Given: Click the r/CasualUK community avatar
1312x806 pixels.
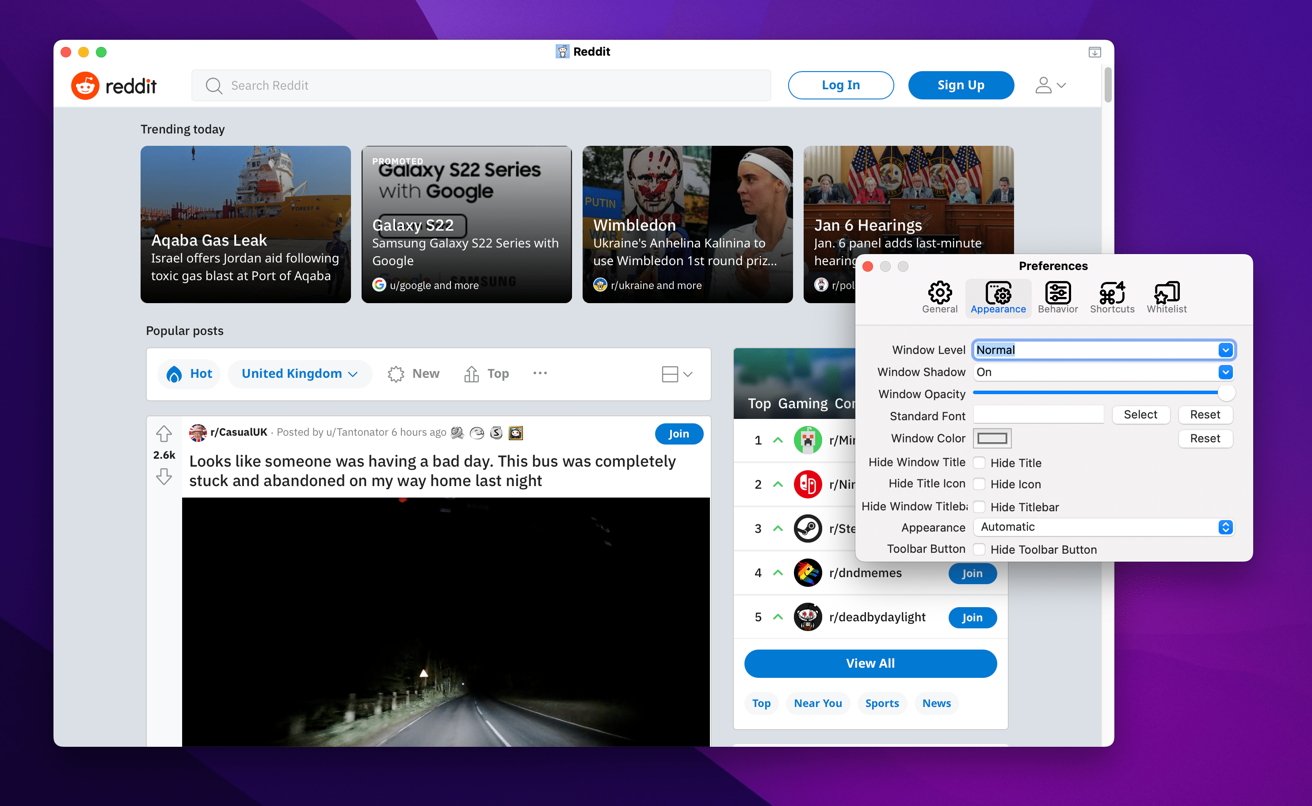Looking at the screenshot, I should 198,433.
